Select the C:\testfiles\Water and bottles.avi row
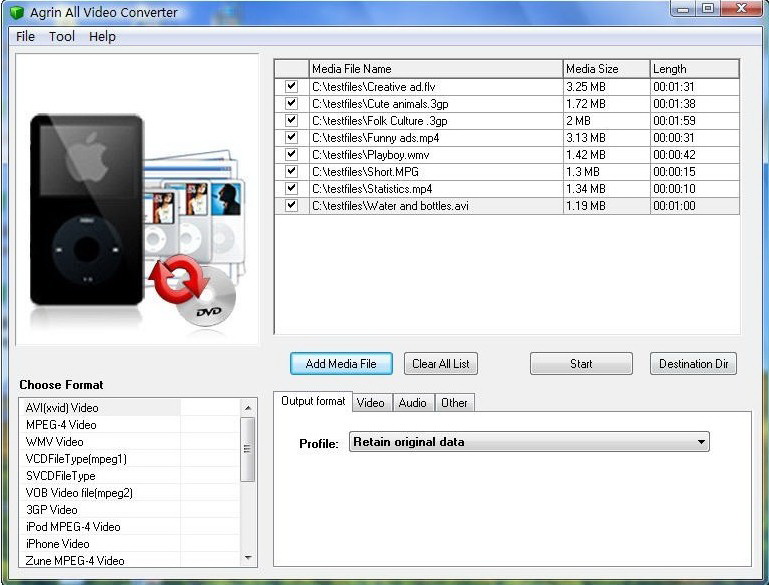 point(507,205)
